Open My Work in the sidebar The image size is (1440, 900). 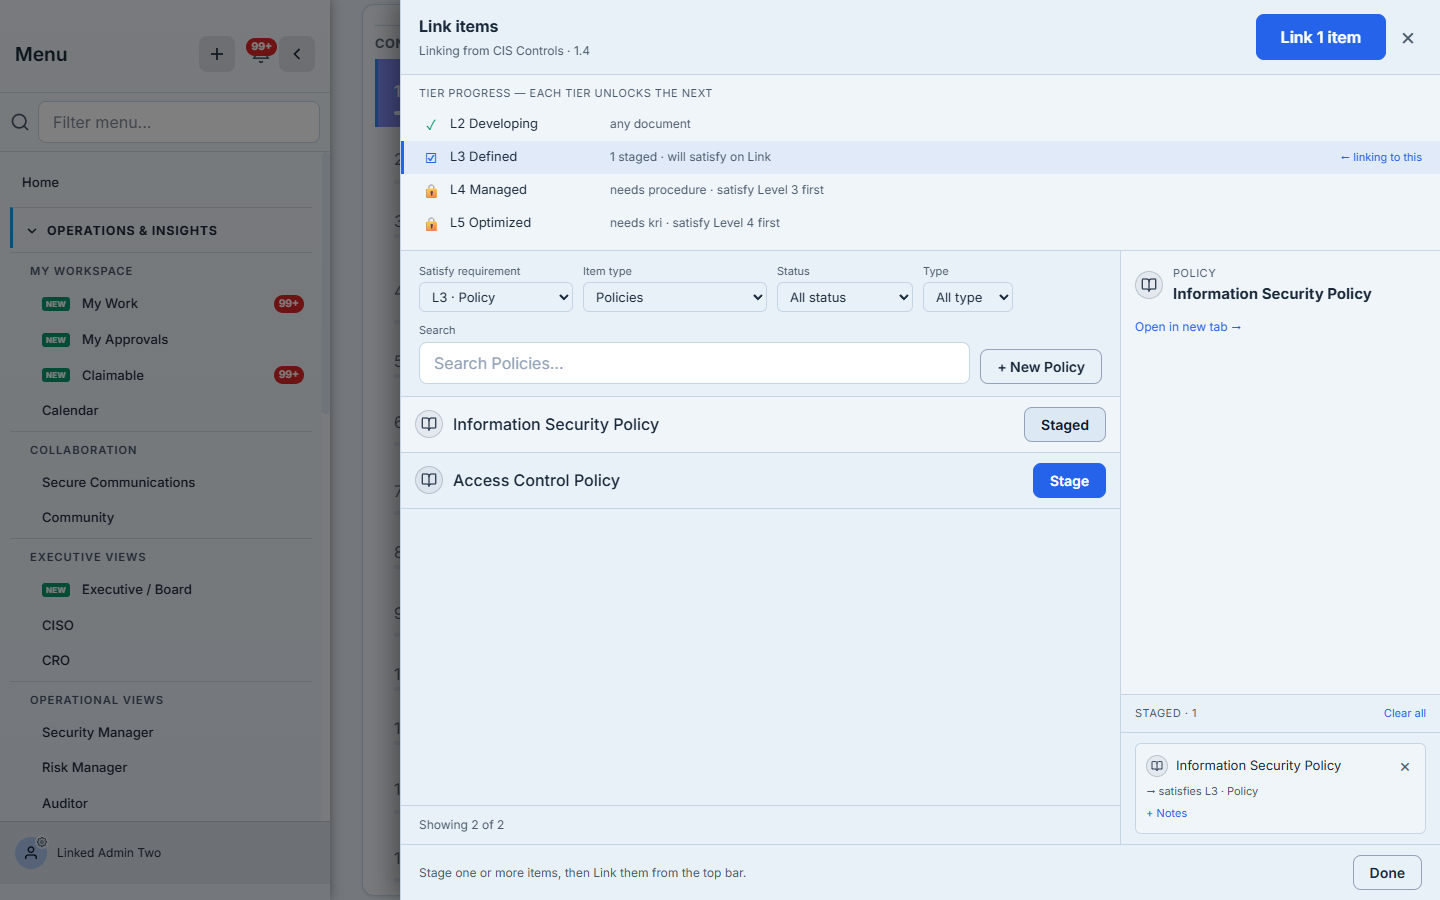click(x=110, y=304)
